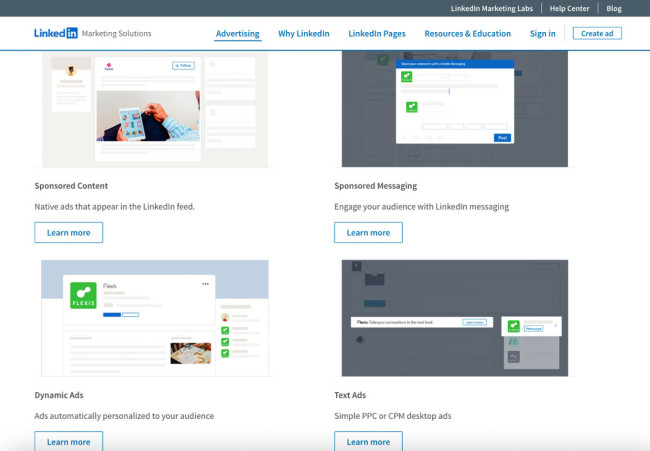Expand the Resources & Education menu
Viewport: 650px width, 451px height.
(x=467, y=33)
